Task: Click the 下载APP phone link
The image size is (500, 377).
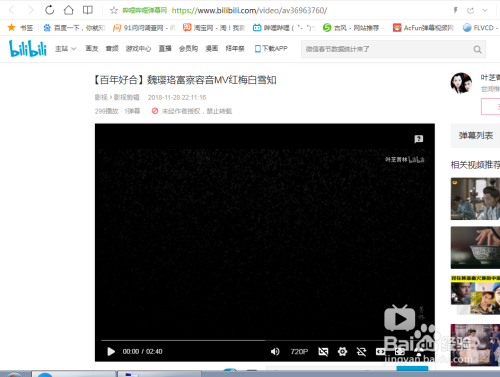Action: coord(271,49)
